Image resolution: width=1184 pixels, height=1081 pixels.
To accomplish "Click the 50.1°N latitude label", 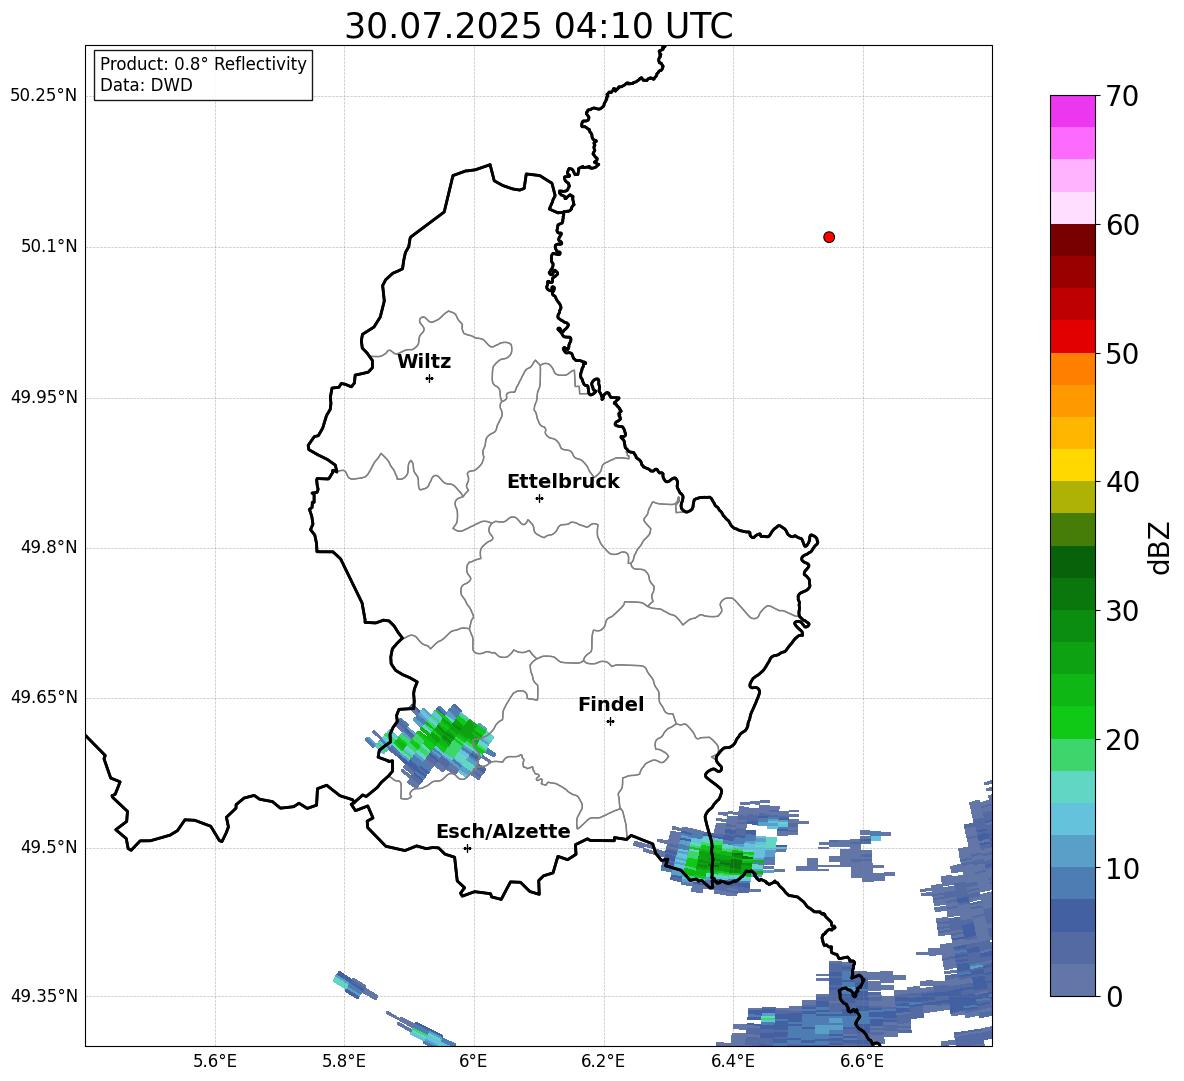I will point(49,246).
